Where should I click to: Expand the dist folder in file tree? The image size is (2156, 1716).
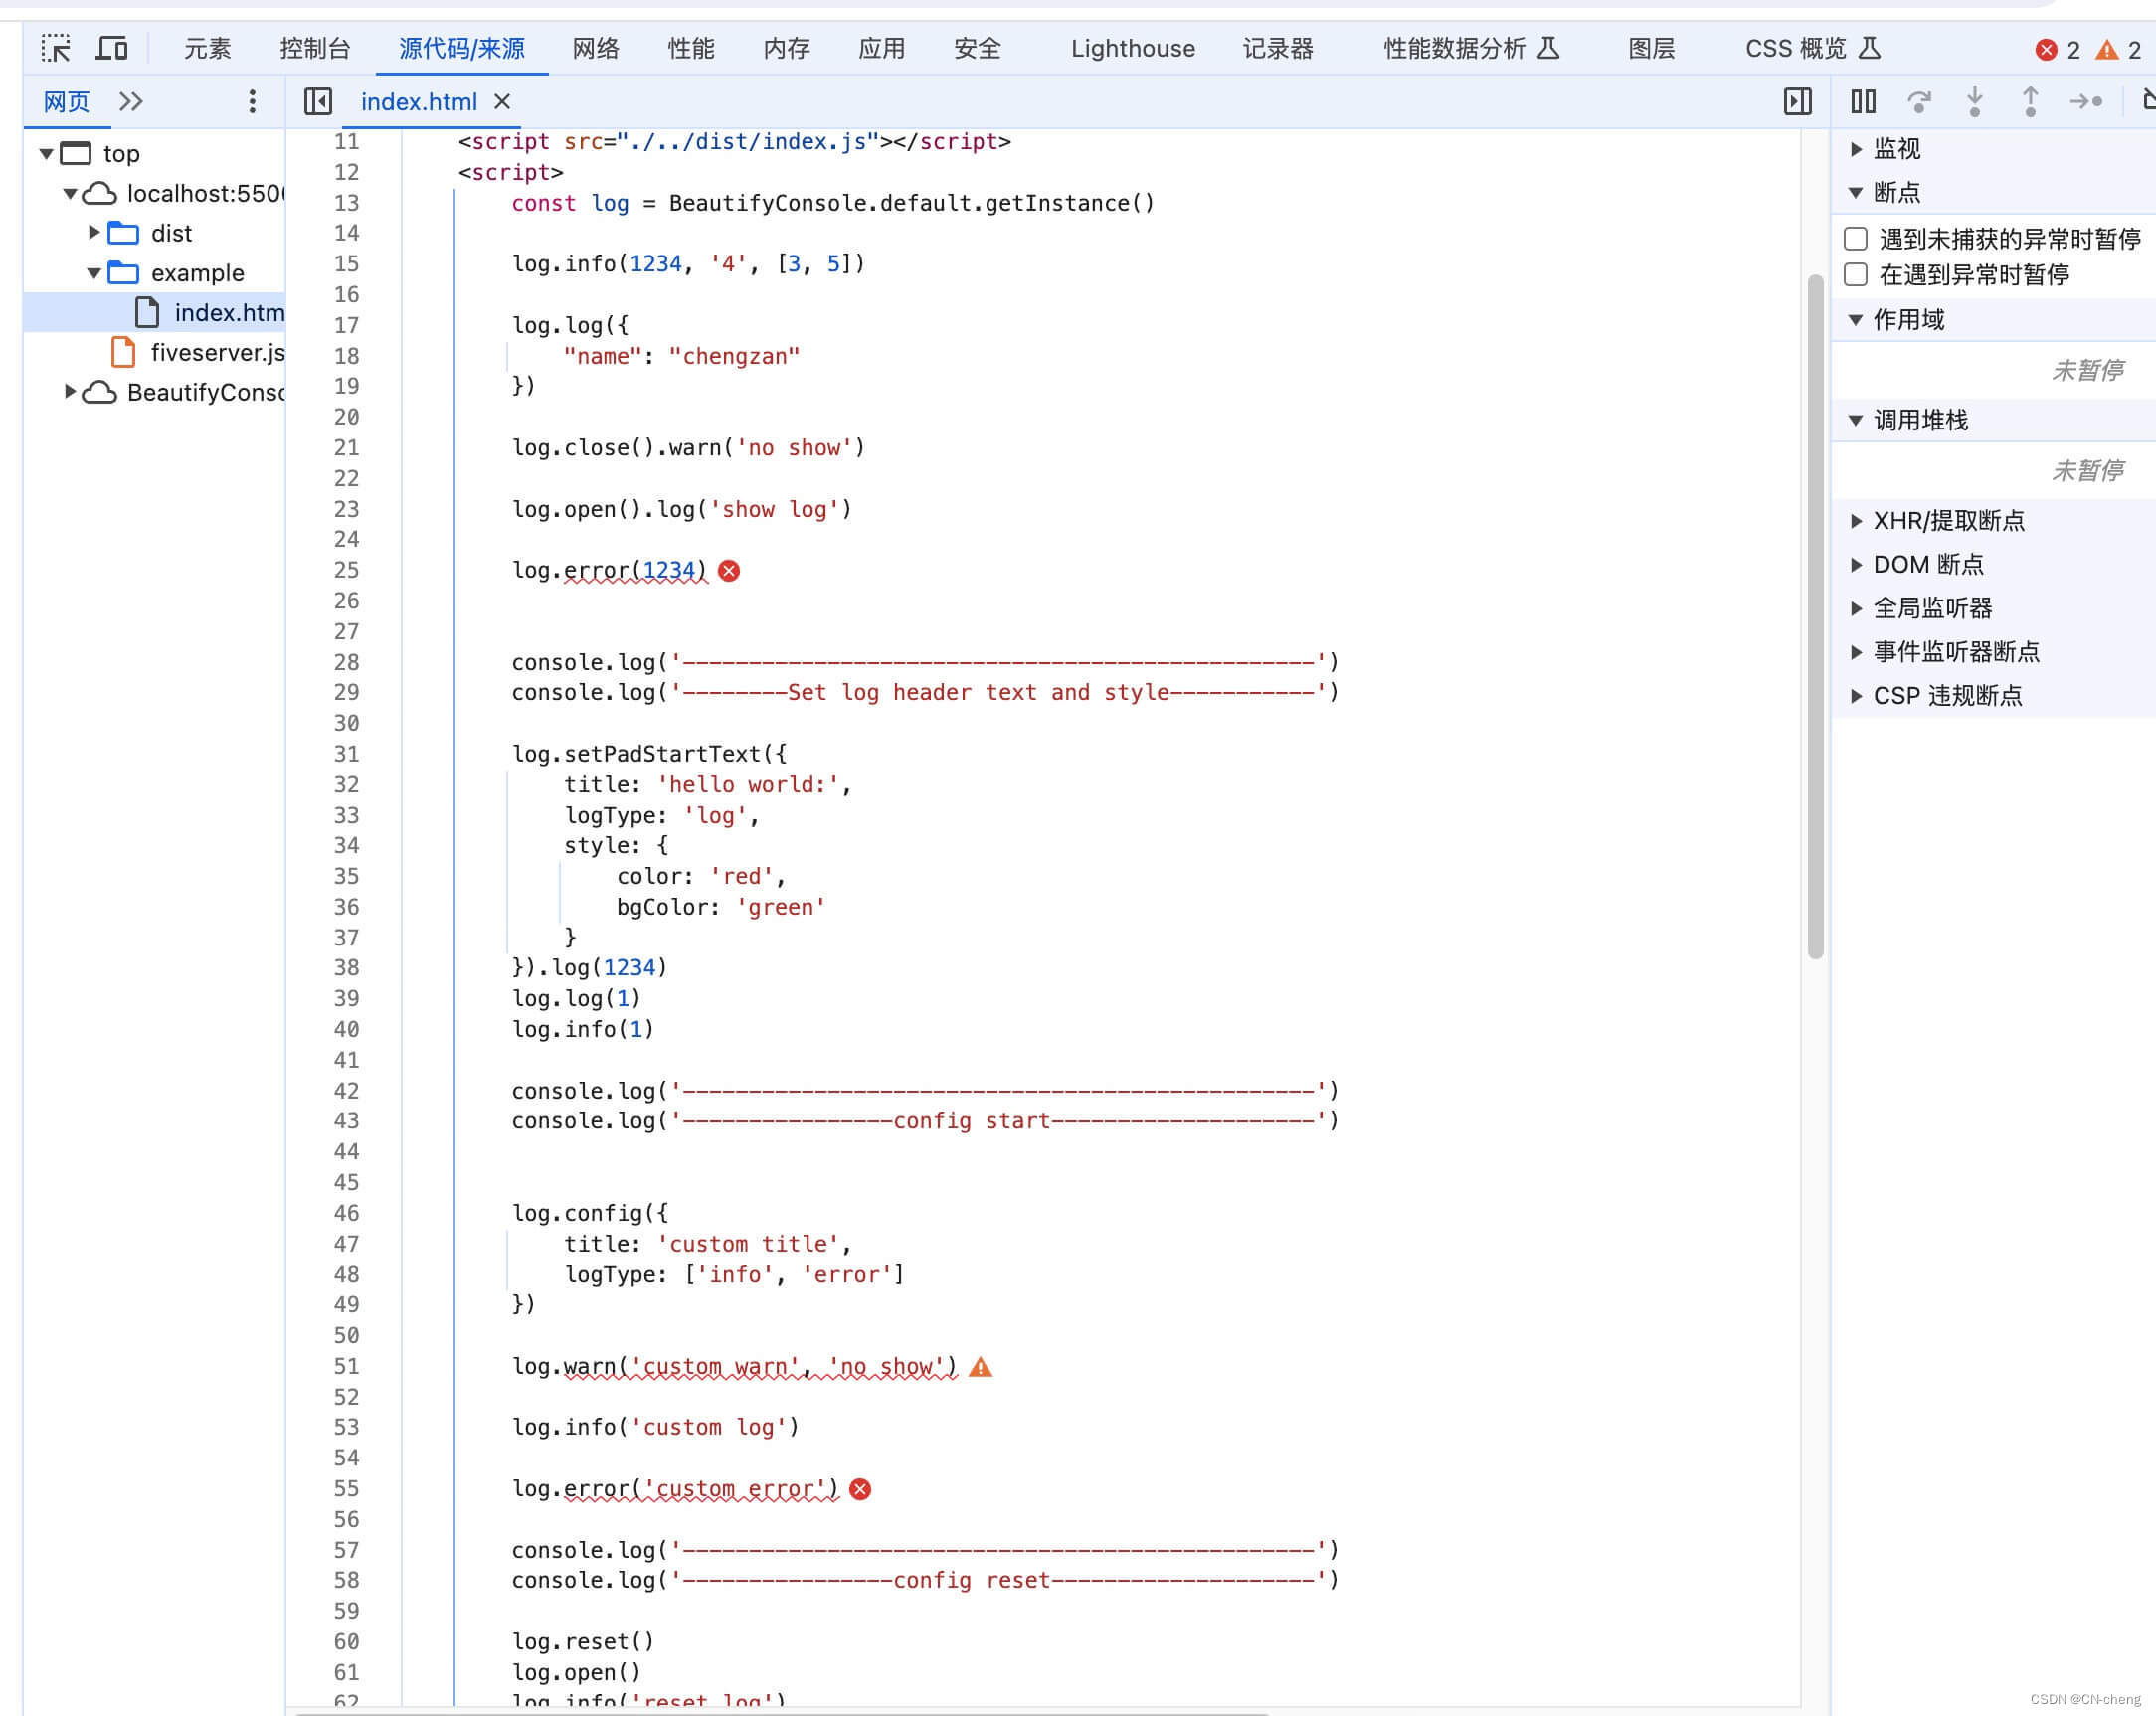[94, 233]
